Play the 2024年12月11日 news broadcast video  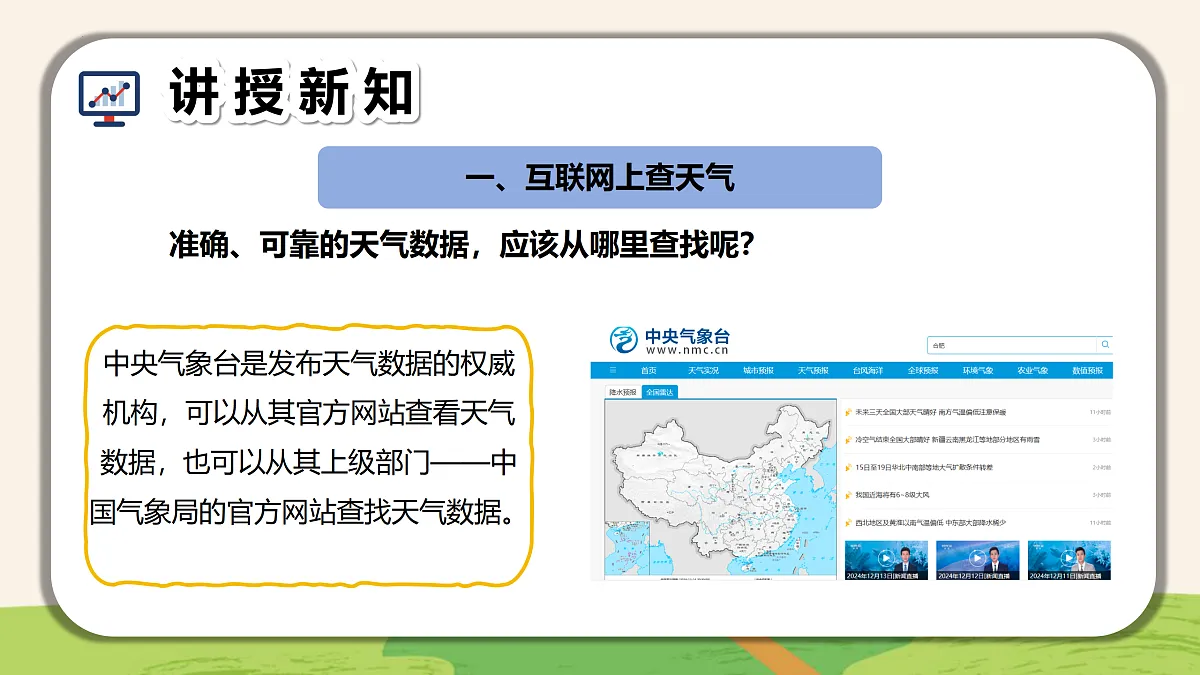pyautogui.click(x=1069, y=560)
